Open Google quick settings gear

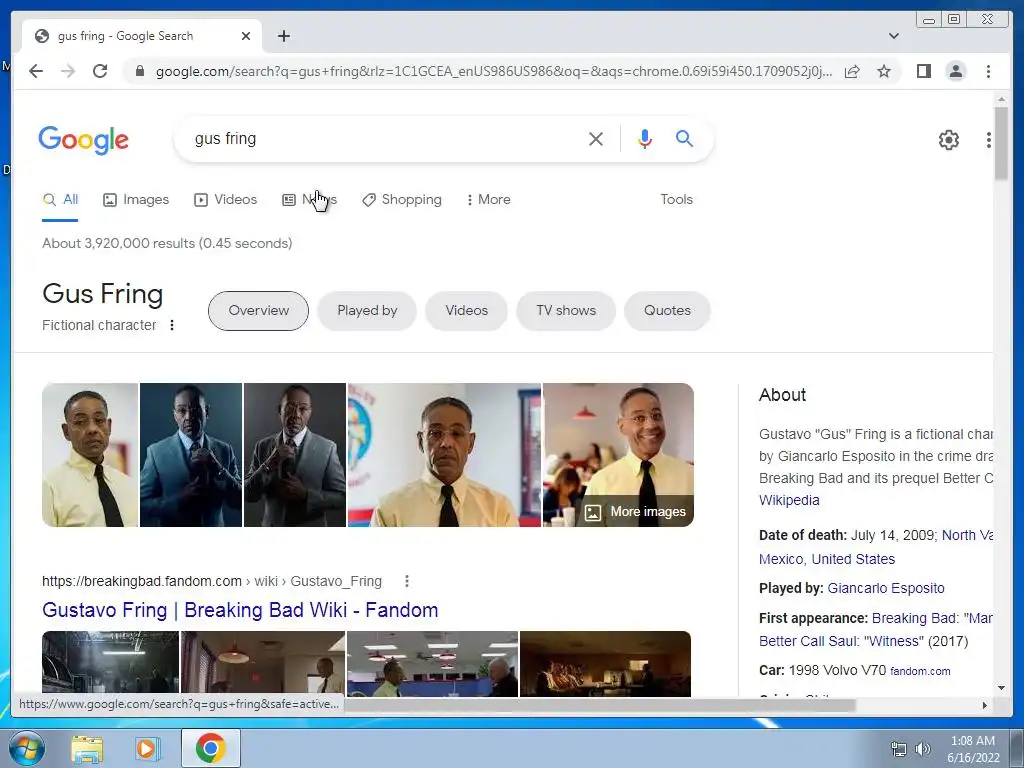point(948,139)
